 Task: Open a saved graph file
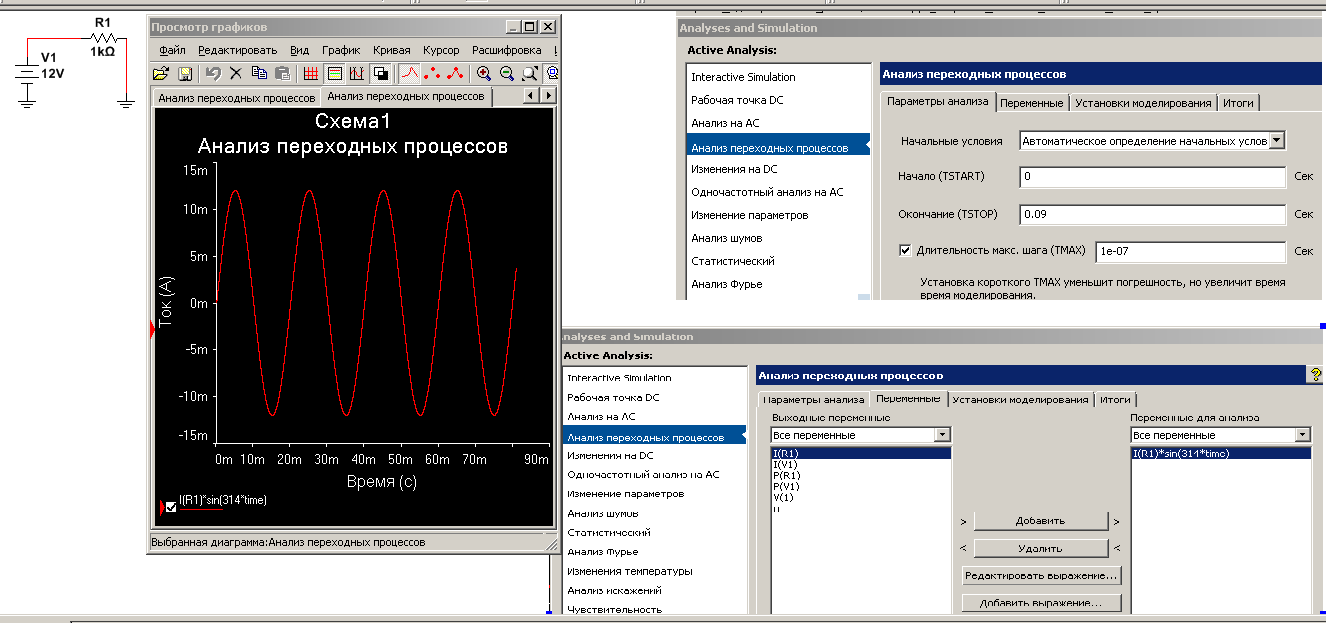tap(161, 72)
